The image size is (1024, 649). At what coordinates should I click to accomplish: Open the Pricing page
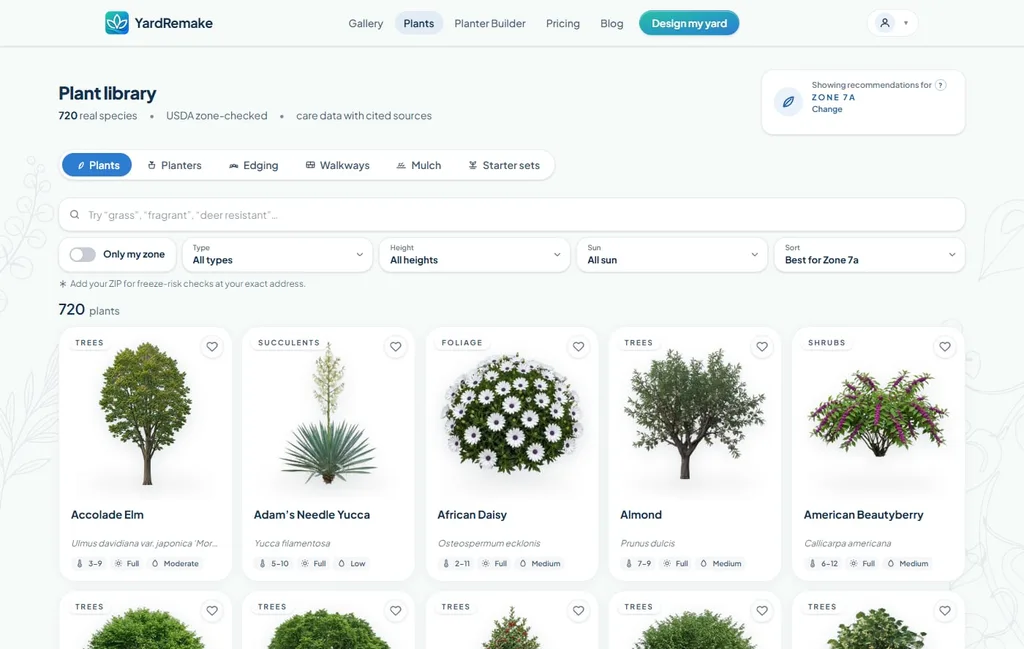(x=563, y=24)
